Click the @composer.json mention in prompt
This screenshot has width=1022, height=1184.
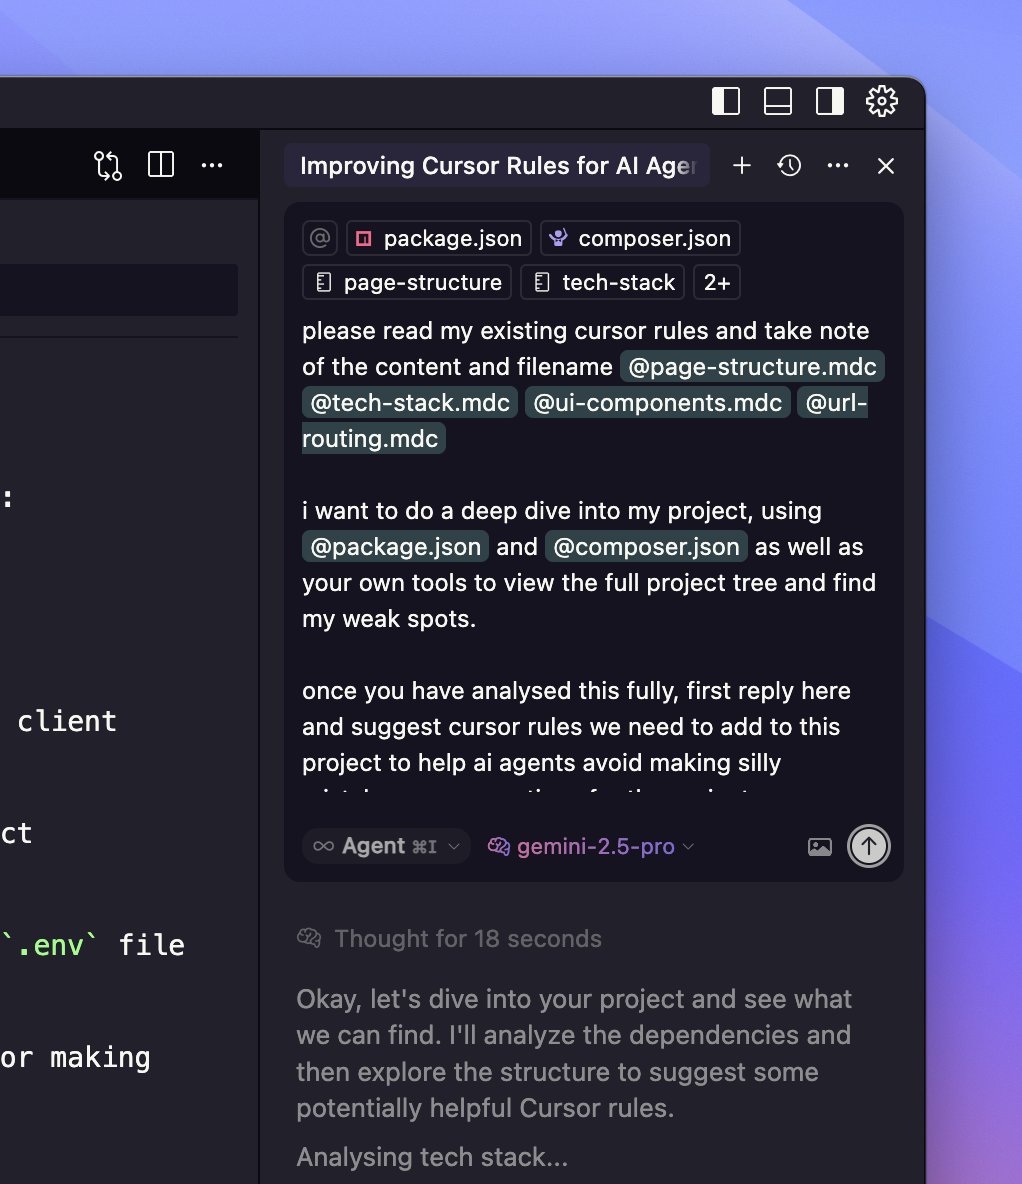click(x=647, y=547)
